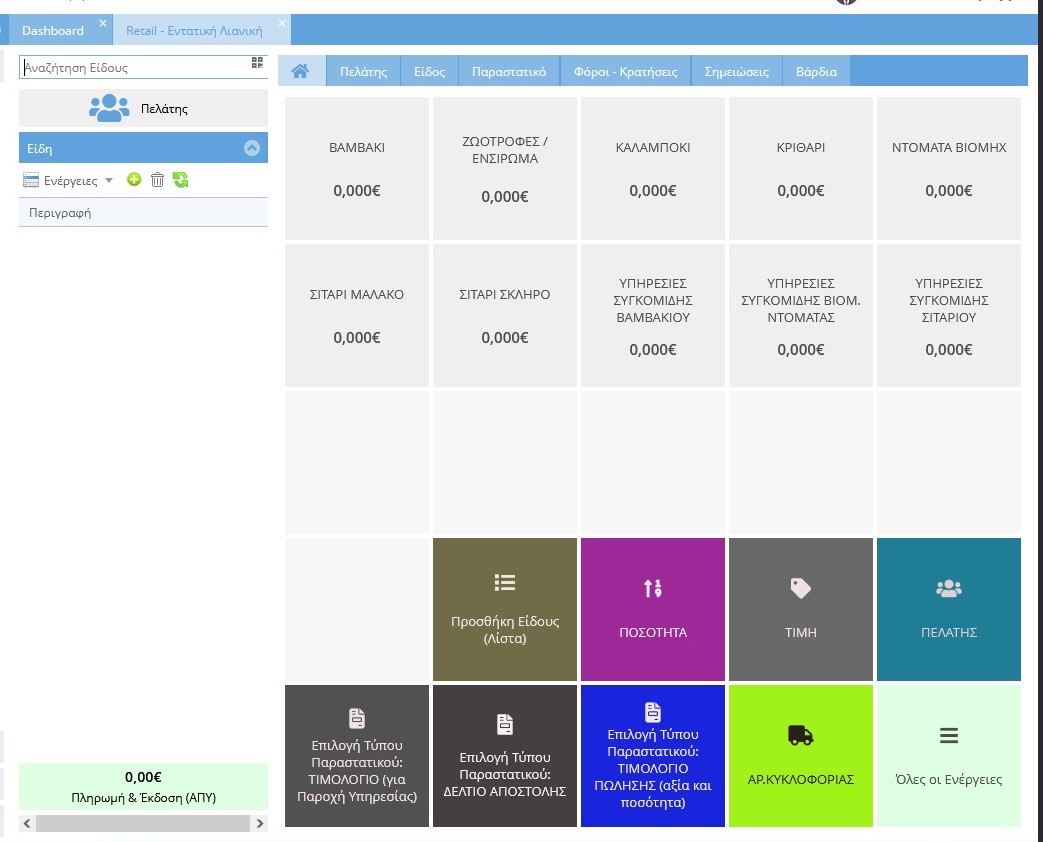The height and width of the screenshot is (842, 1043).
Task: Click the Αναζήτηση Είδους search field
Action: 133,68
